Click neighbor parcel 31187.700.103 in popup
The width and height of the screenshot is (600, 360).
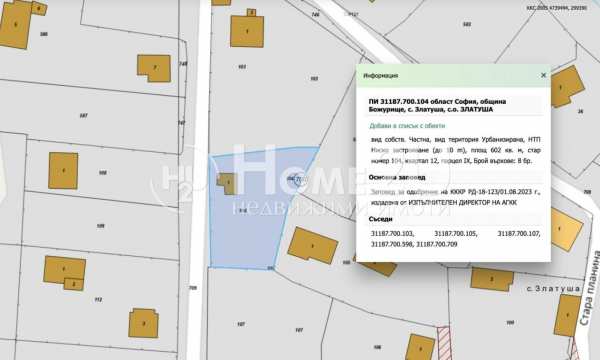click(392, 233)
